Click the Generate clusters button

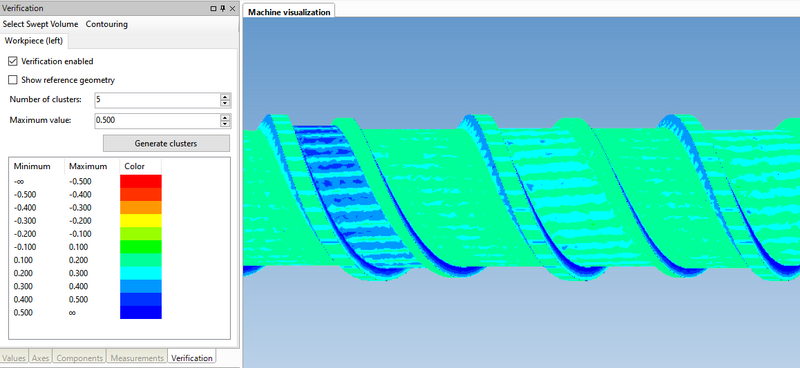click(x=166, y=143)
